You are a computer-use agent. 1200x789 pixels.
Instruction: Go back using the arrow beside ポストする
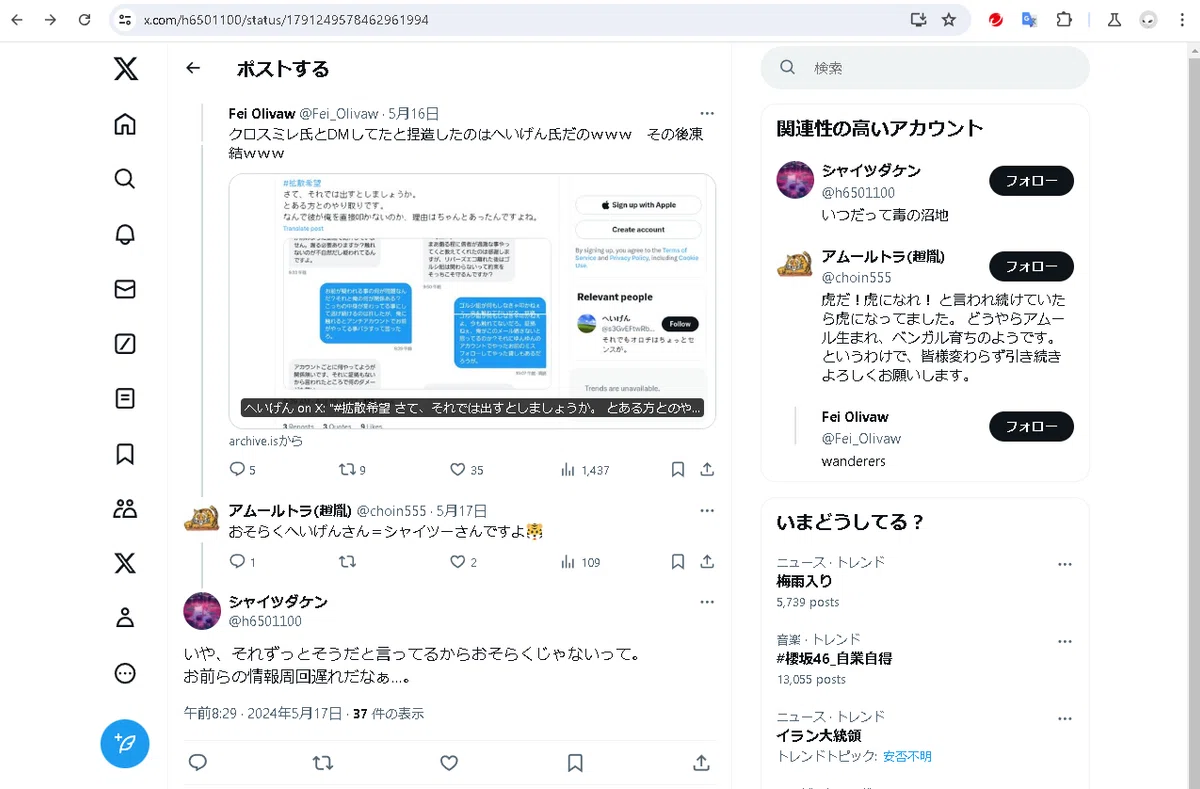(x=193, y=68)
